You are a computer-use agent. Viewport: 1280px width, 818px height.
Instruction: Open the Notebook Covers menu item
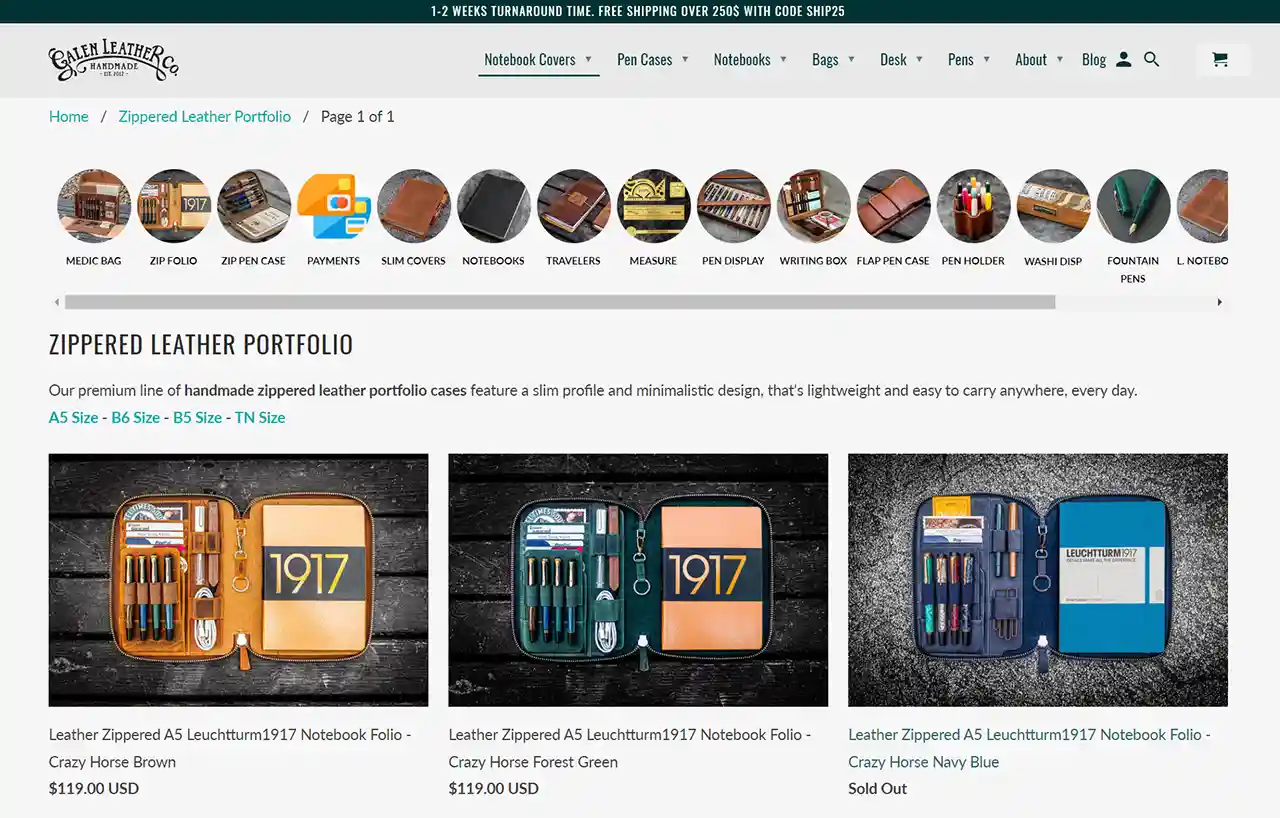(530, 60)
